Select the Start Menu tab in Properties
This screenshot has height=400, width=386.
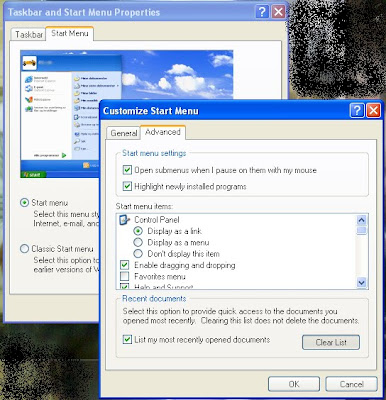[x=70, y=33]
